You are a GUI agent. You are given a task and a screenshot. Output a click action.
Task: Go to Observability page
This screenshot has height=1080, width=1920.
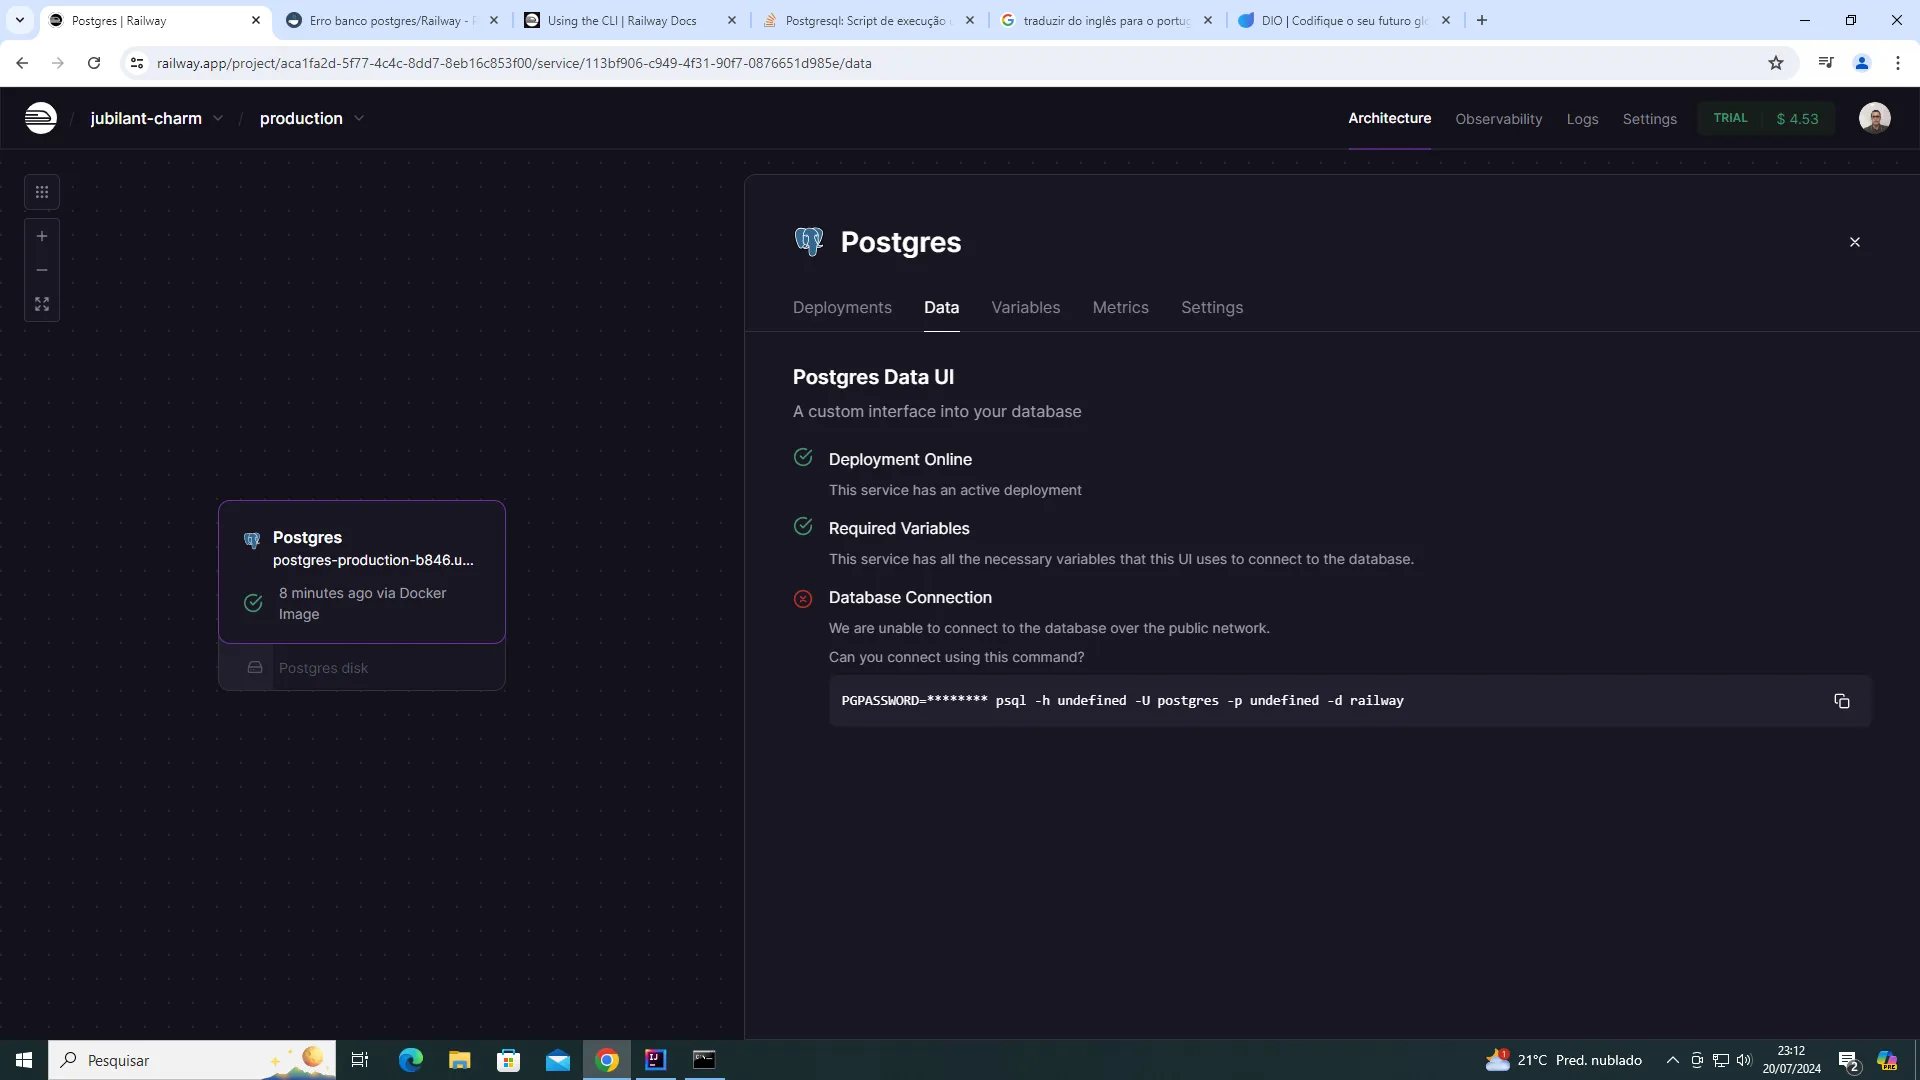click(1498, 119)
